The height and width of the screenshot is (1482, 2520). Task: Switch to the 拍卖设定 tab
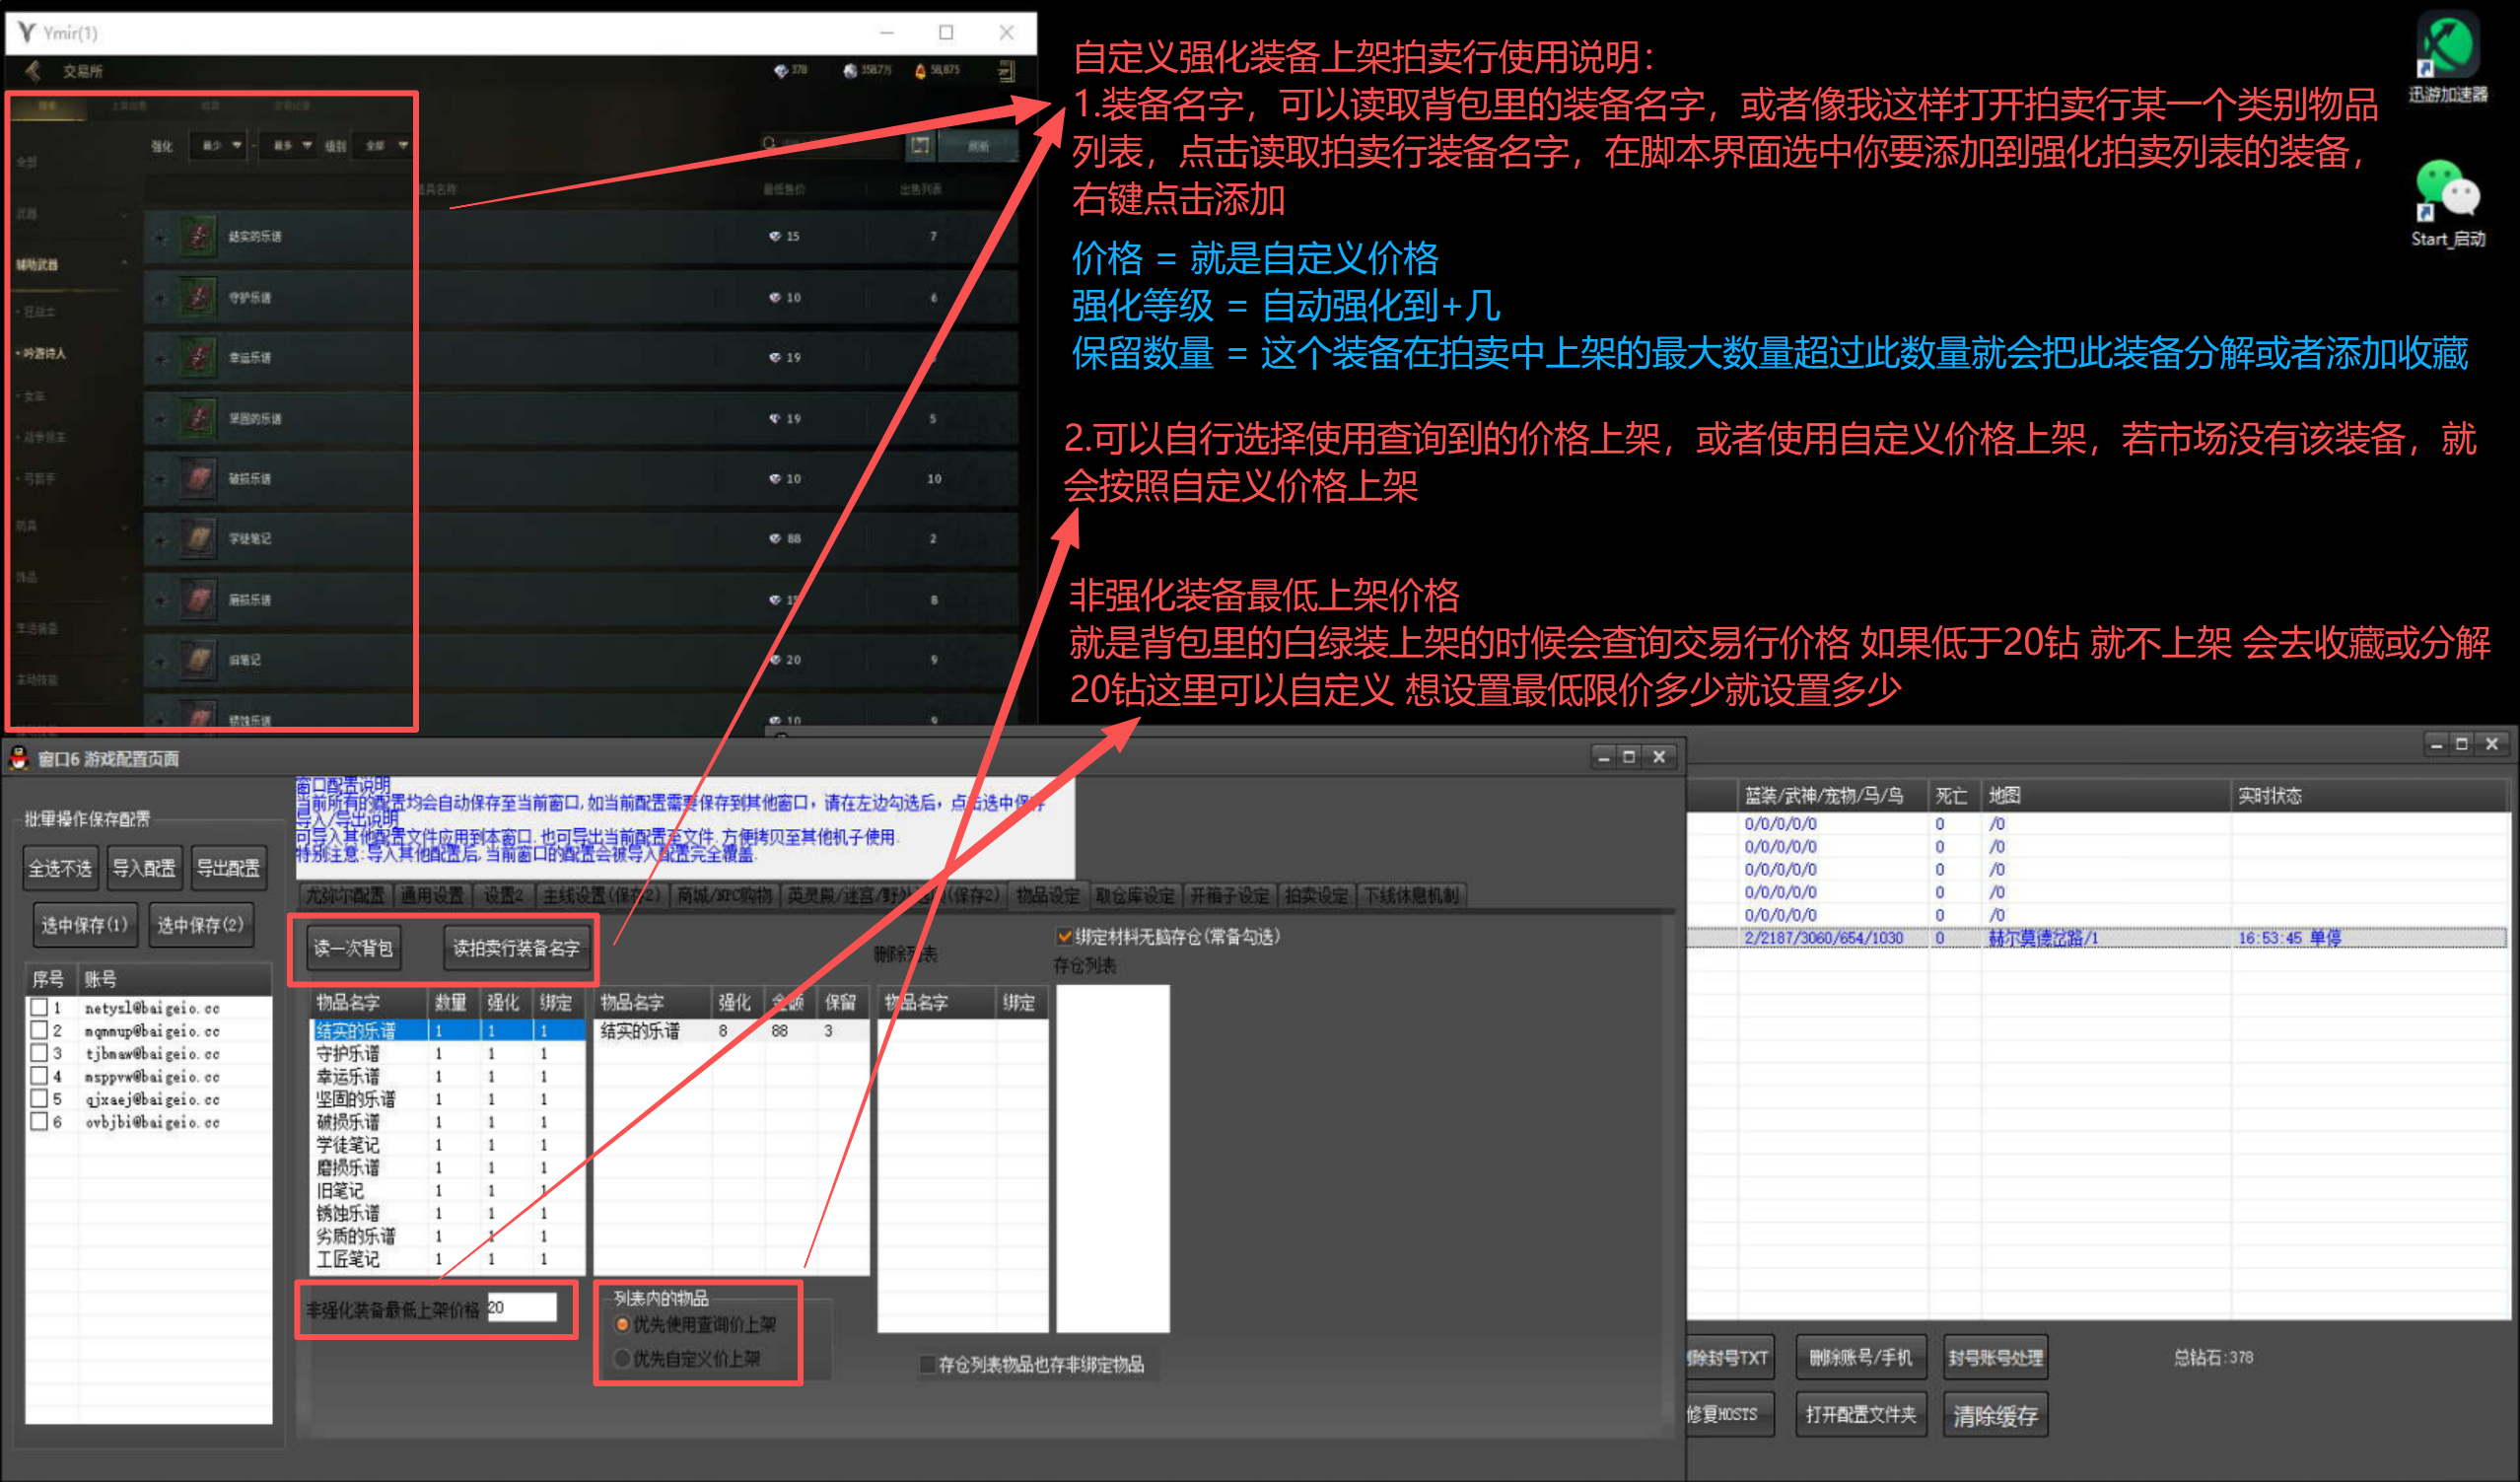(1316, 895)
